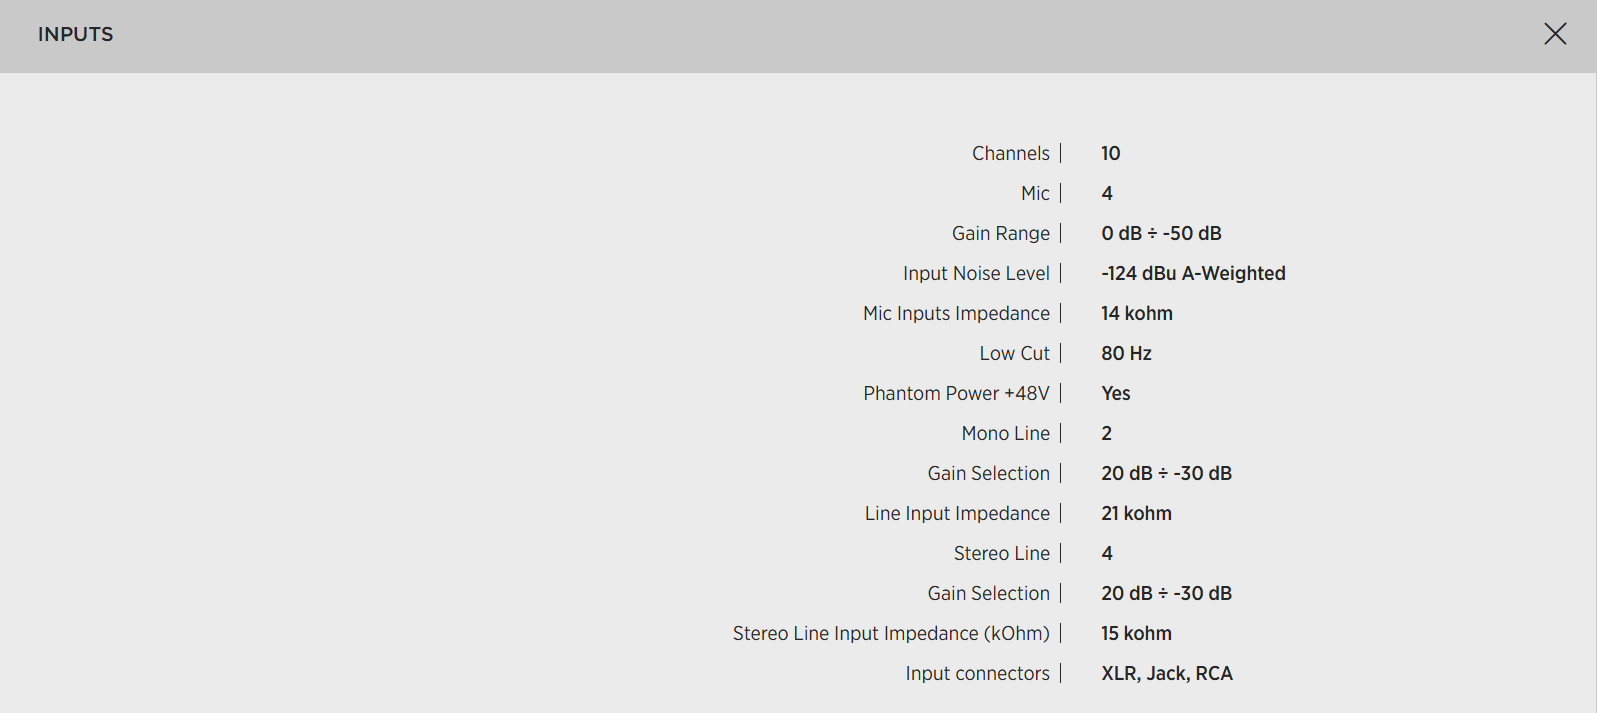Click the INPUTS panel title
The height and width of the screenshot is (713, 1597).
coord(75,34)
